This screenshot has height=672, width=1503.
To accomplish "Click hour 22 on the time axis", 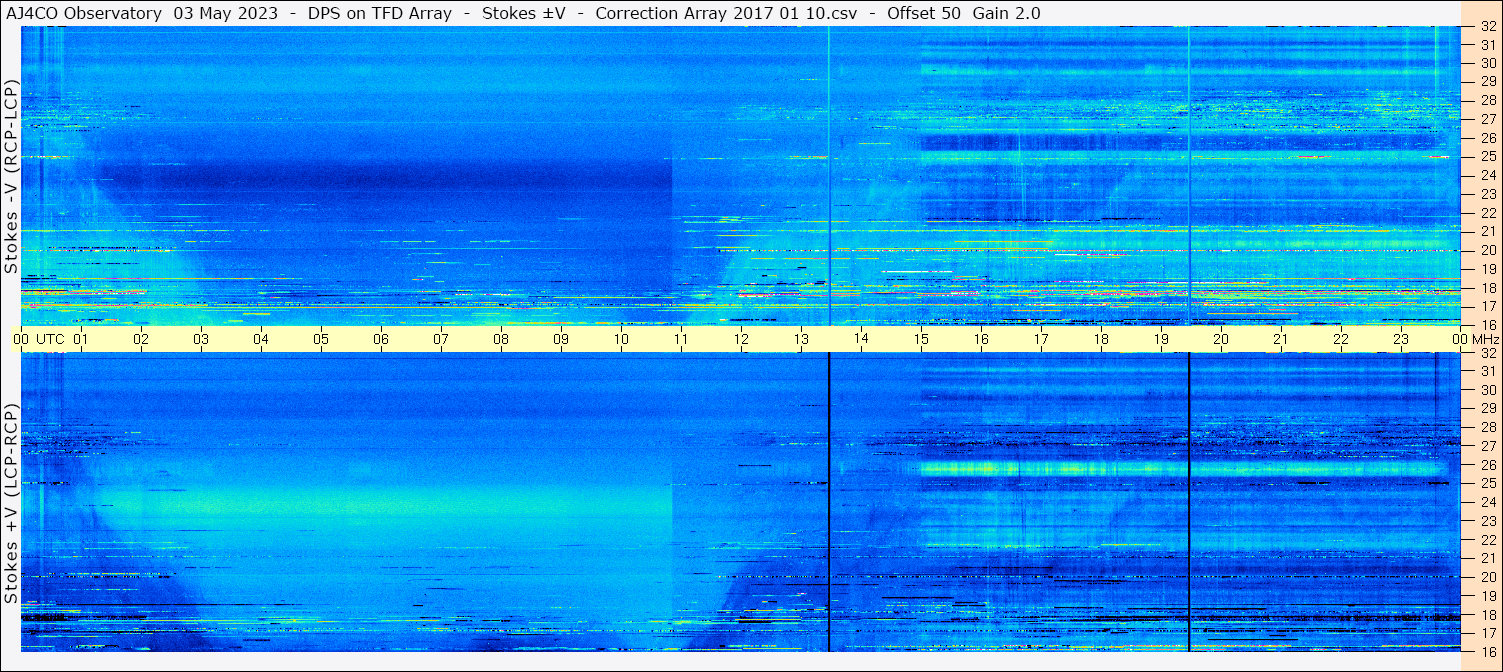I will click(x=1341, y=339).
